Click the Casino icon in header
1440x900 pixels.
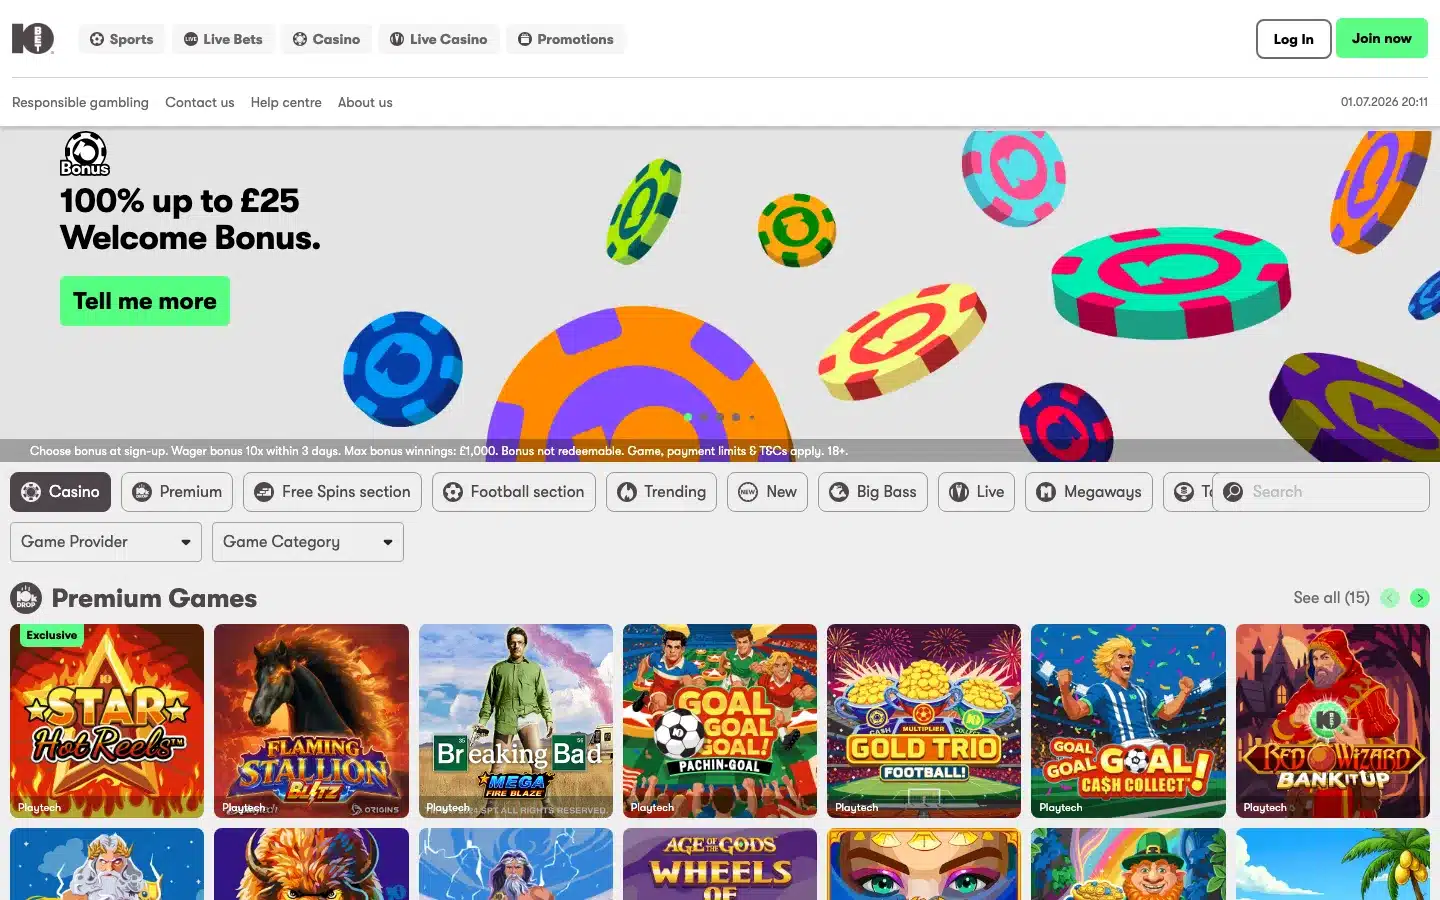(300, 39)
